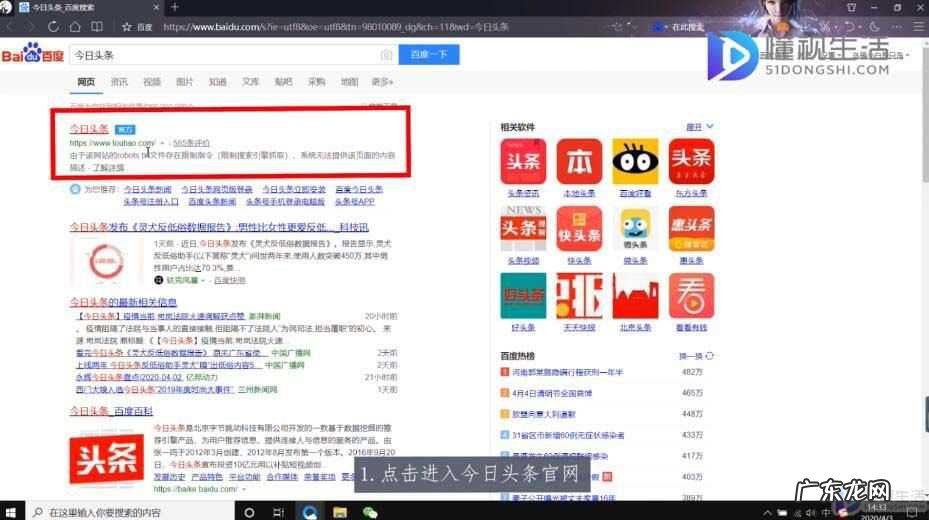
Task: Open File Explorer on the taskbar
Action: (340, 512)
